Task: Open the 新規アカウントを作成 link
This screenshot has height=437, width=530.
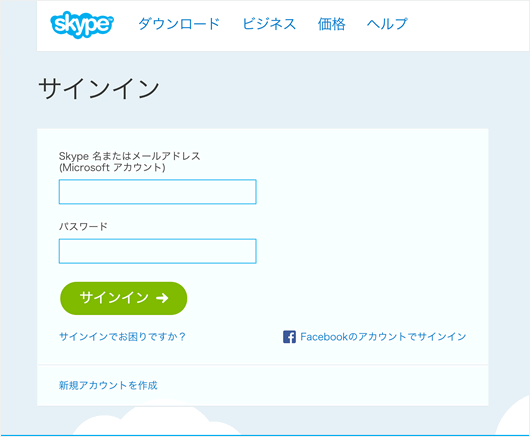Action: tap(108, 385)
